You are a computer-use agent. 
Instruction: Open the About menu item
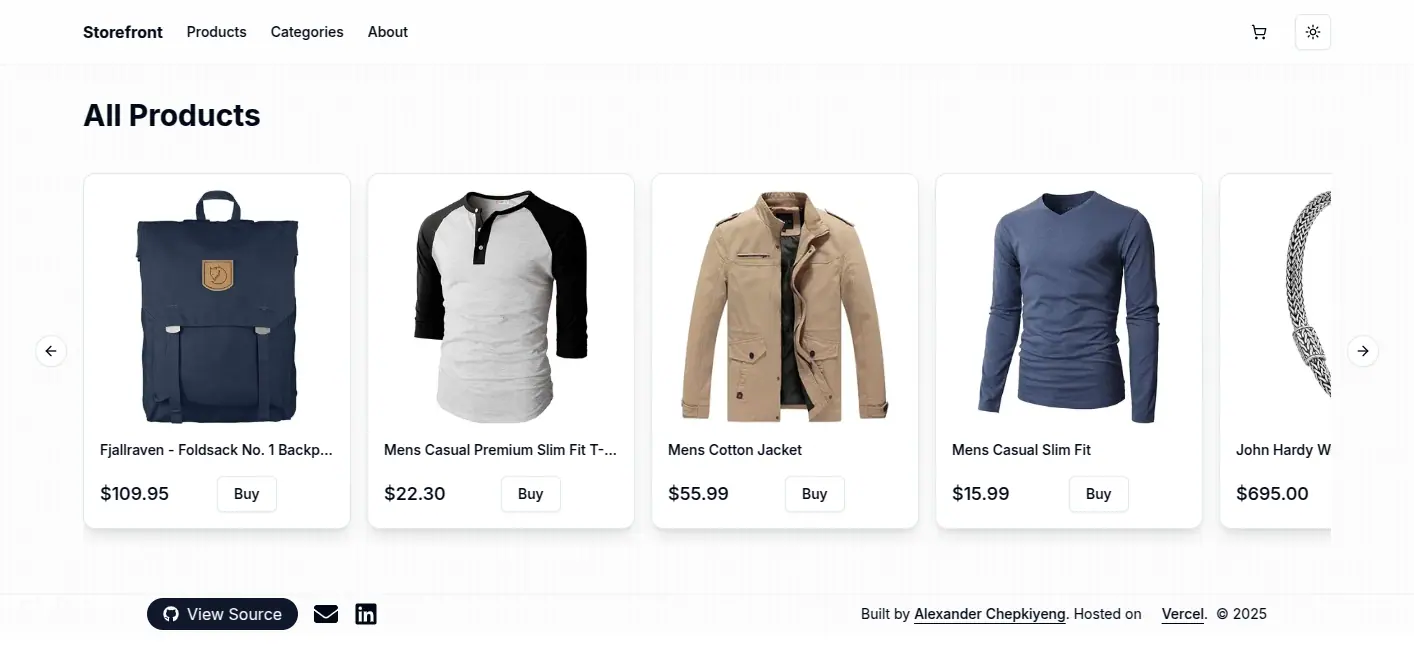(x=387, y=31)
